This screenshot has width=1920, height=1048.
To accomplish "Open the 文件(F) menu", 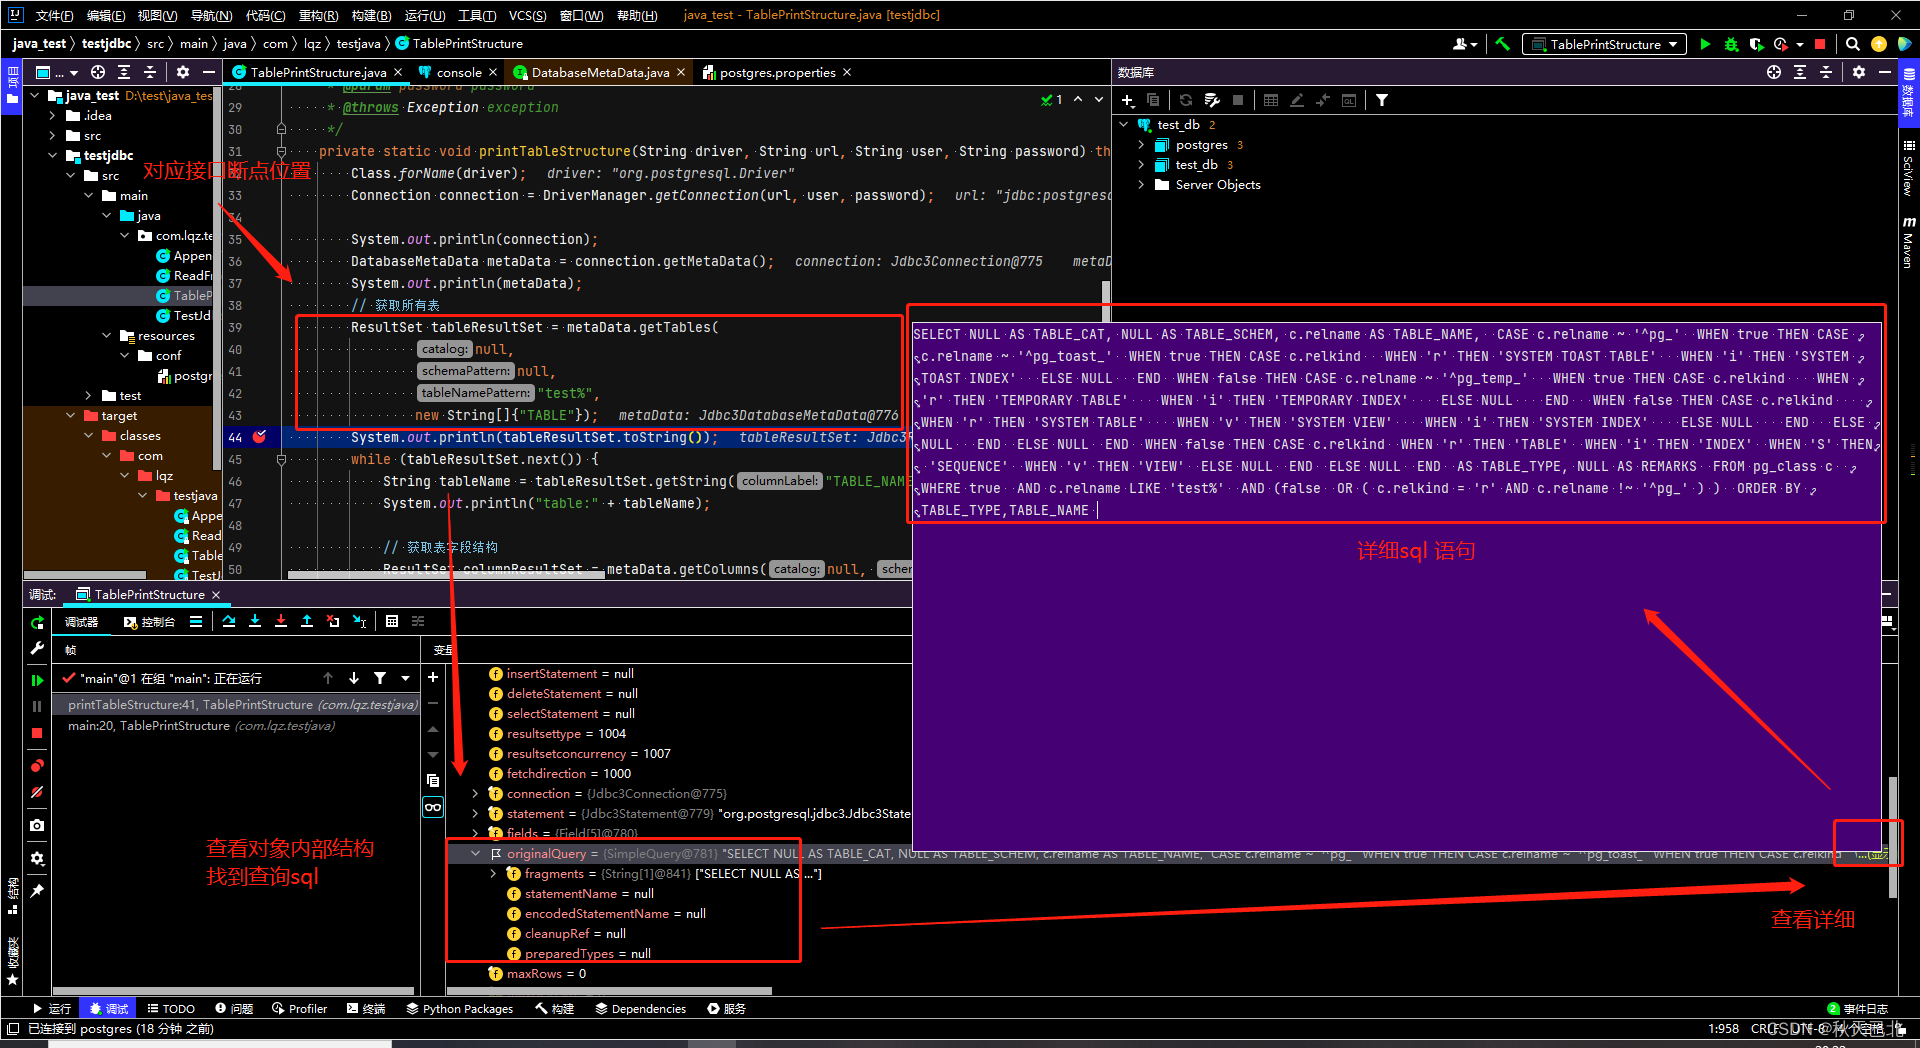I will [x=54, y=15].
